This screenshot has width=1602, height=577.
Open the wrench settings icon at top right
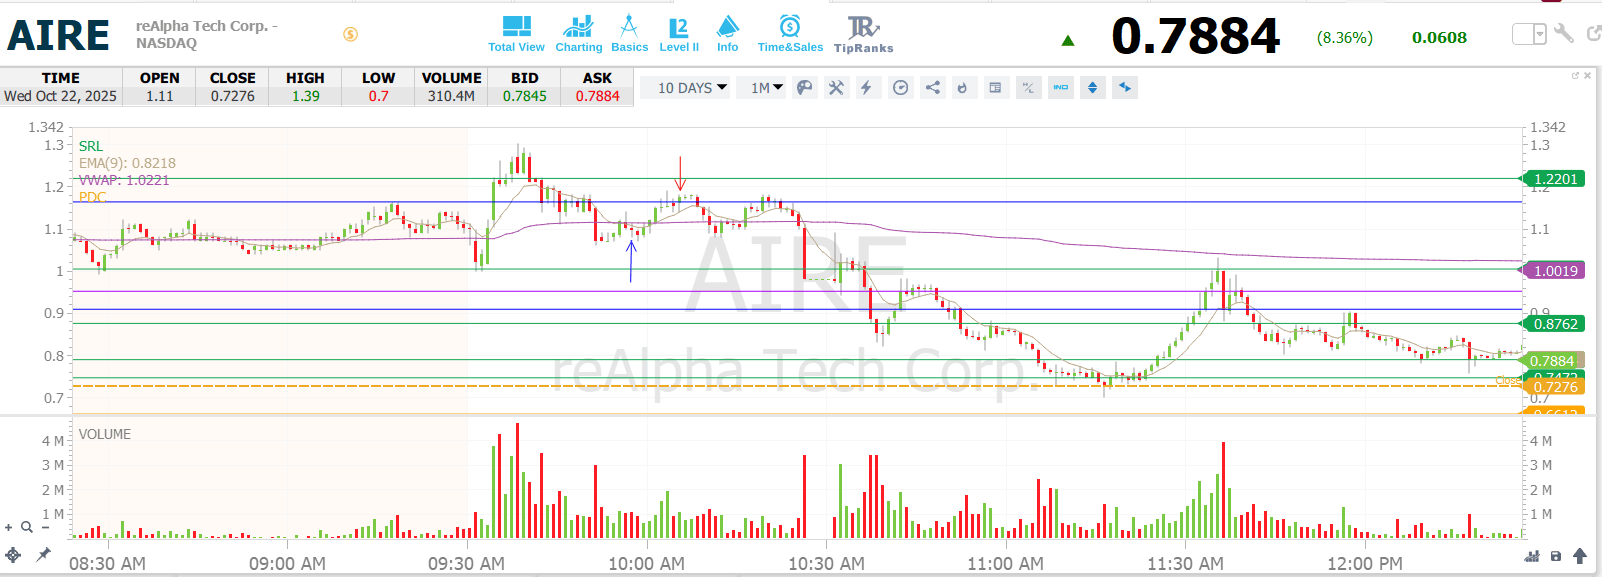(1564, 34)
